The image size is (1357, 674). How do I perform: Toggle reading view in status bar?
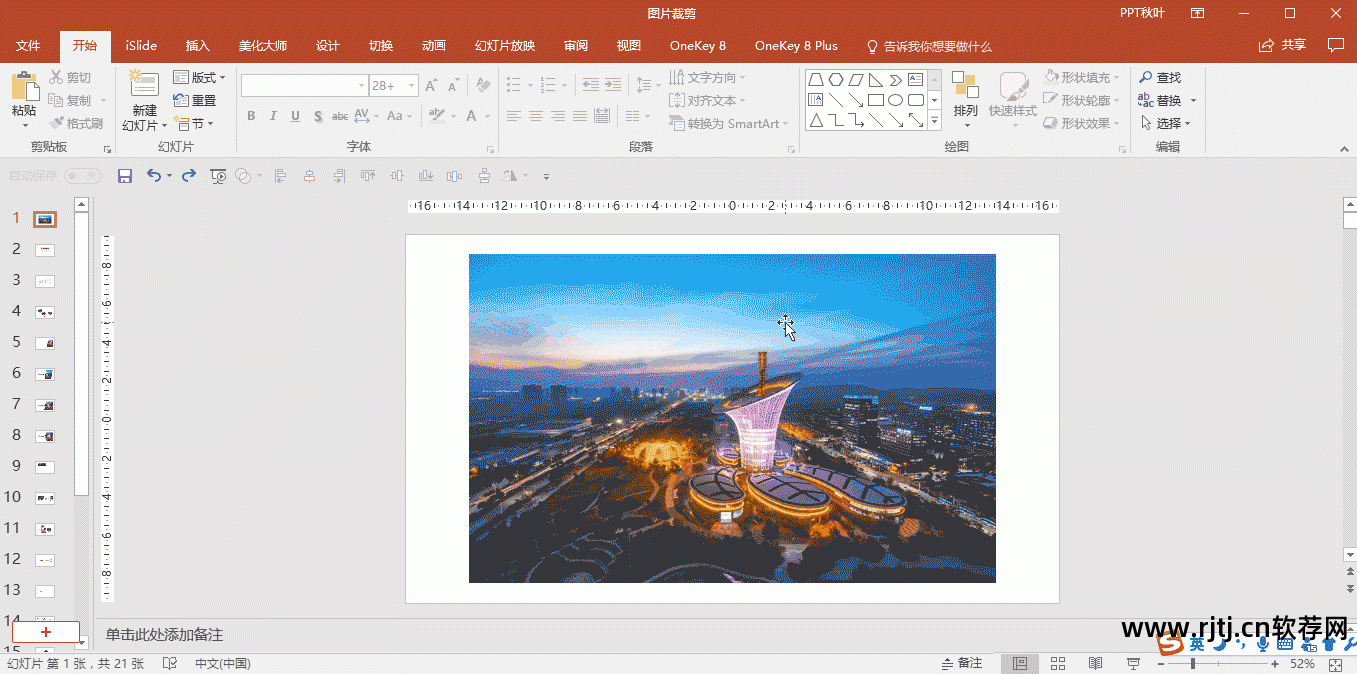[1095, 663]
